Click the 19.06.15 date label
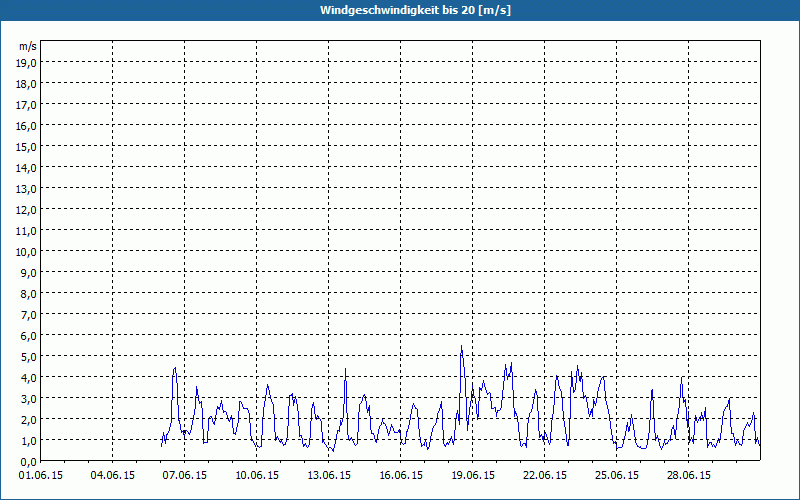This screenshot has width=800, height=500. click(x=472, y=476)
